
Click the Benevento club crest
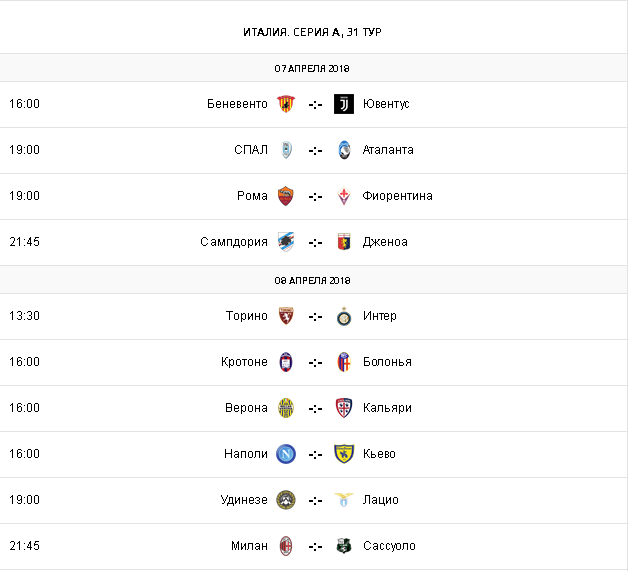pos(286,104)
